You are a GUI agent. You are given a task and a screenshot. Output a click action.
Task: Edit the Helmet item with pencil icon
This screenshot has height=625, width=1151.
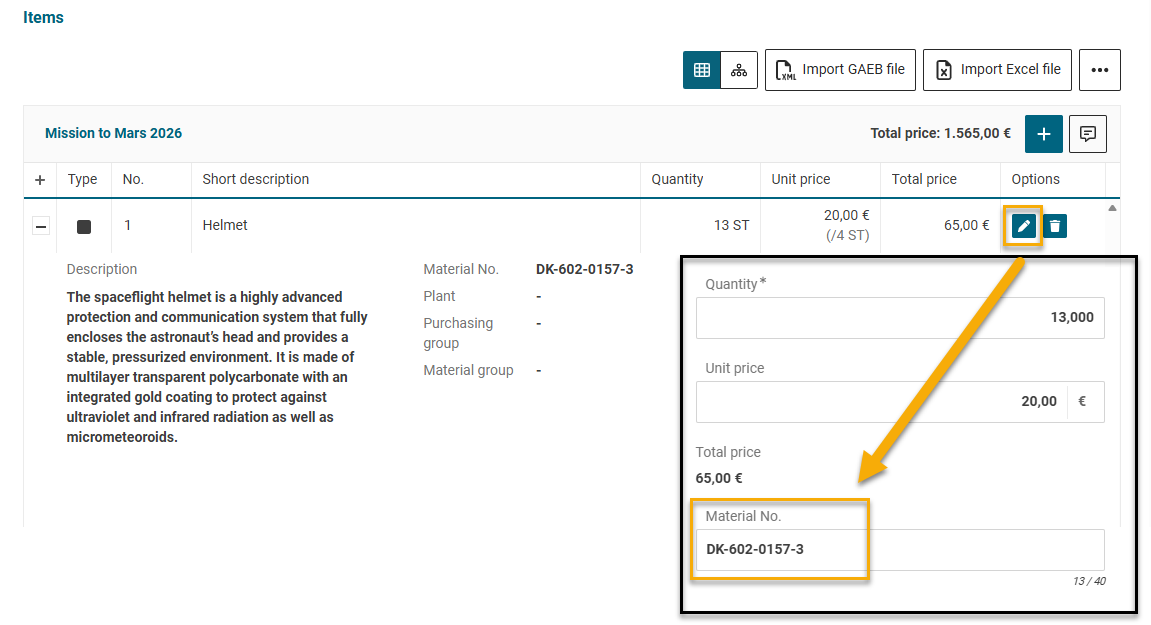click(1023, 226)
